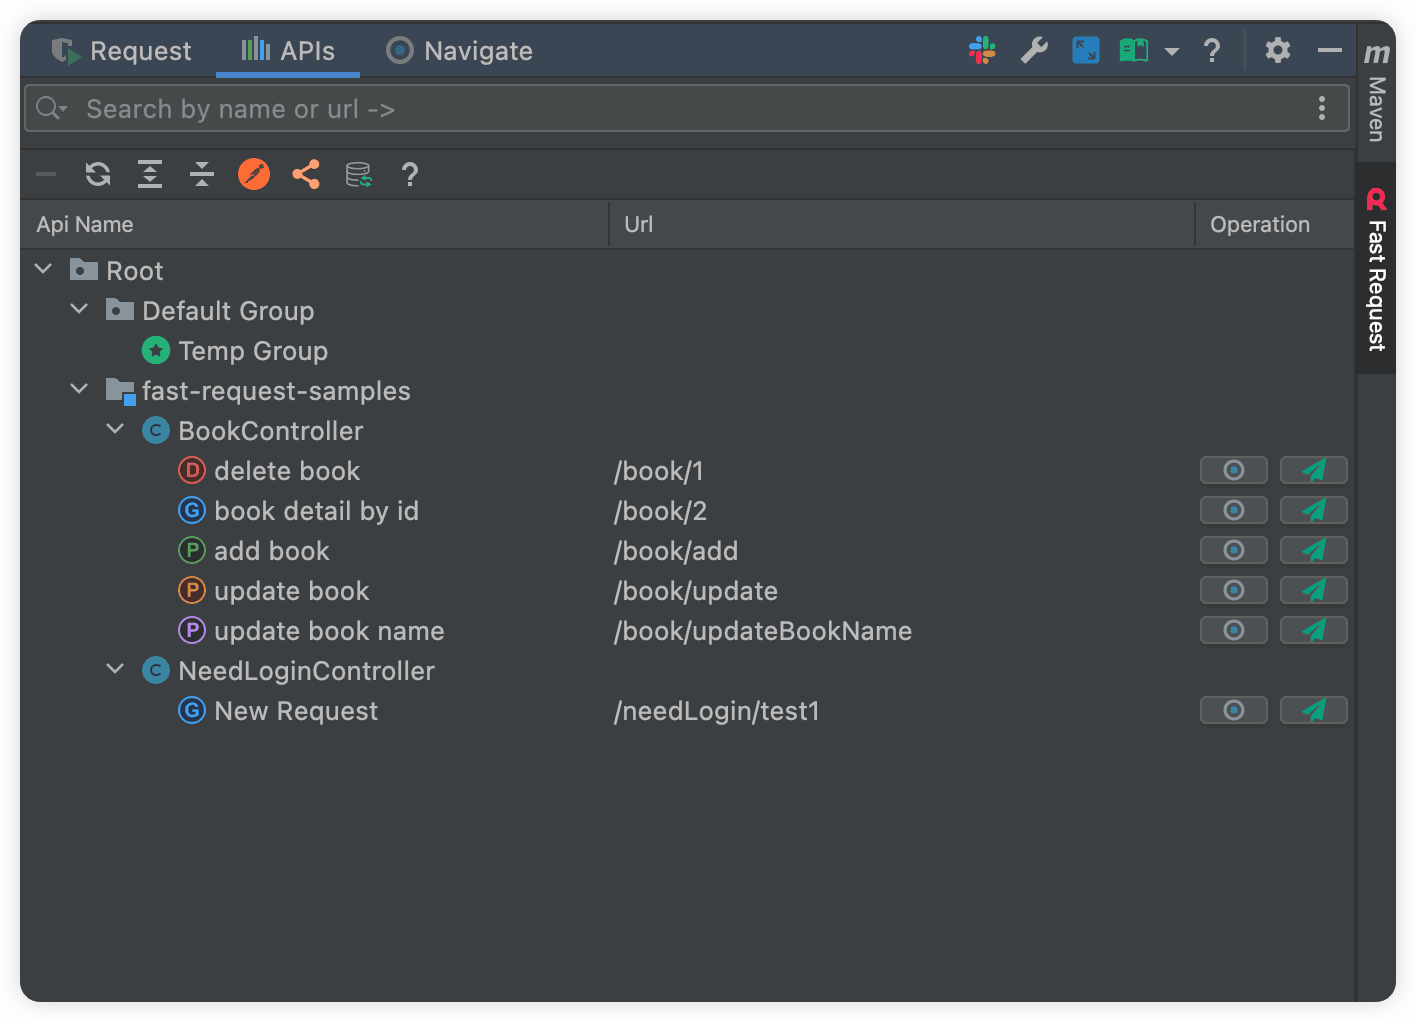
Task: Click the Api Name column header
Action: [x=315, y=224]
